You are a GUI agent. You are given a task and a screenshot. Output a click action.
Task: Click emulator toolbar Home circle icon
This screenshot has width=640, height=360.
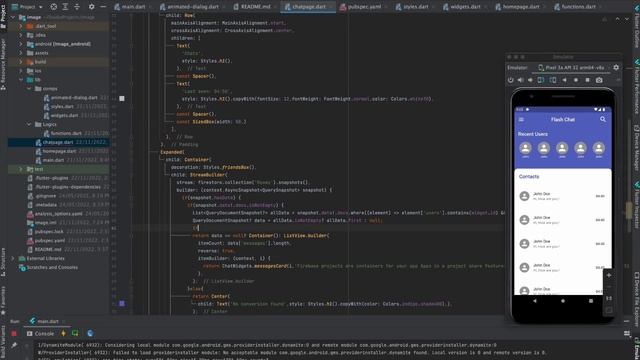coord(576,80)
